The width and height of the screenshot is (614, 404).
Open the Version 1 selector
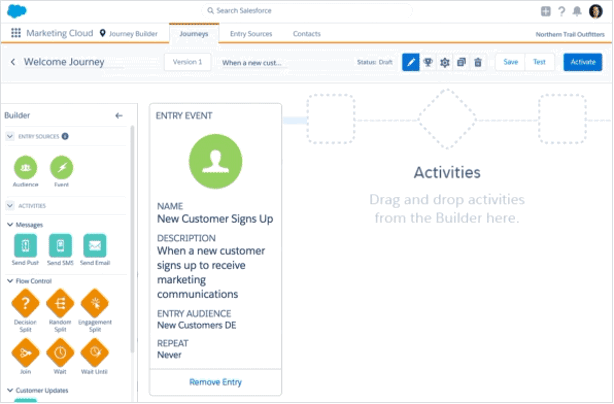pos(188,62)
